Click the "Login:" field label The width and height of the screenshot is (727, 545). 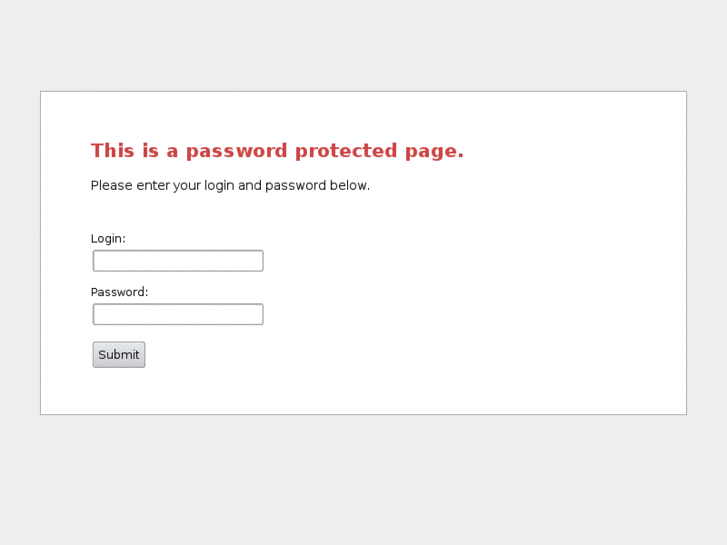coord(108,239)
